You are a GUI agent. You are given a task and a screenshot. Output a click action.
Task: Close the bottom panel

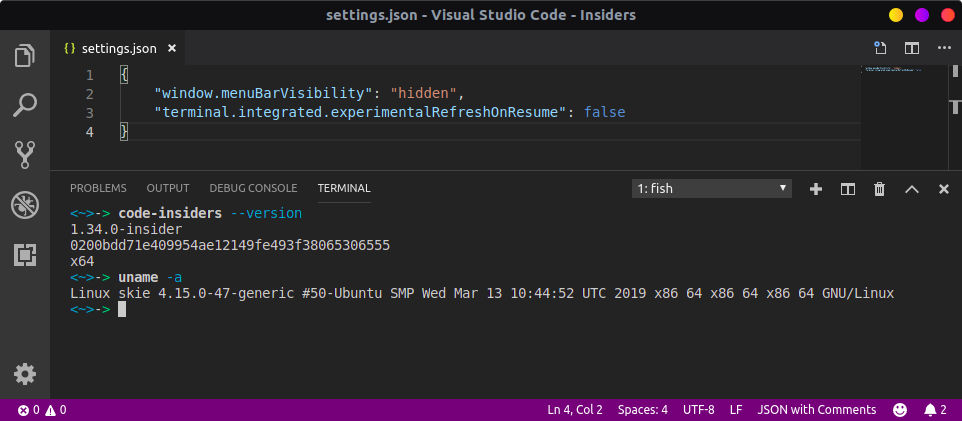(x=944, y=189)
